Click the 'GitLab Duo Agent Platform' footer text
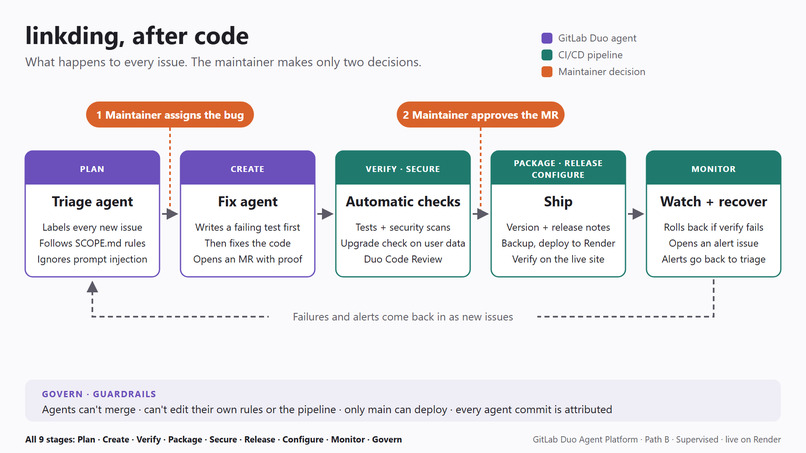The width and height of the screenshot is (806, 453). pos(656,440)
